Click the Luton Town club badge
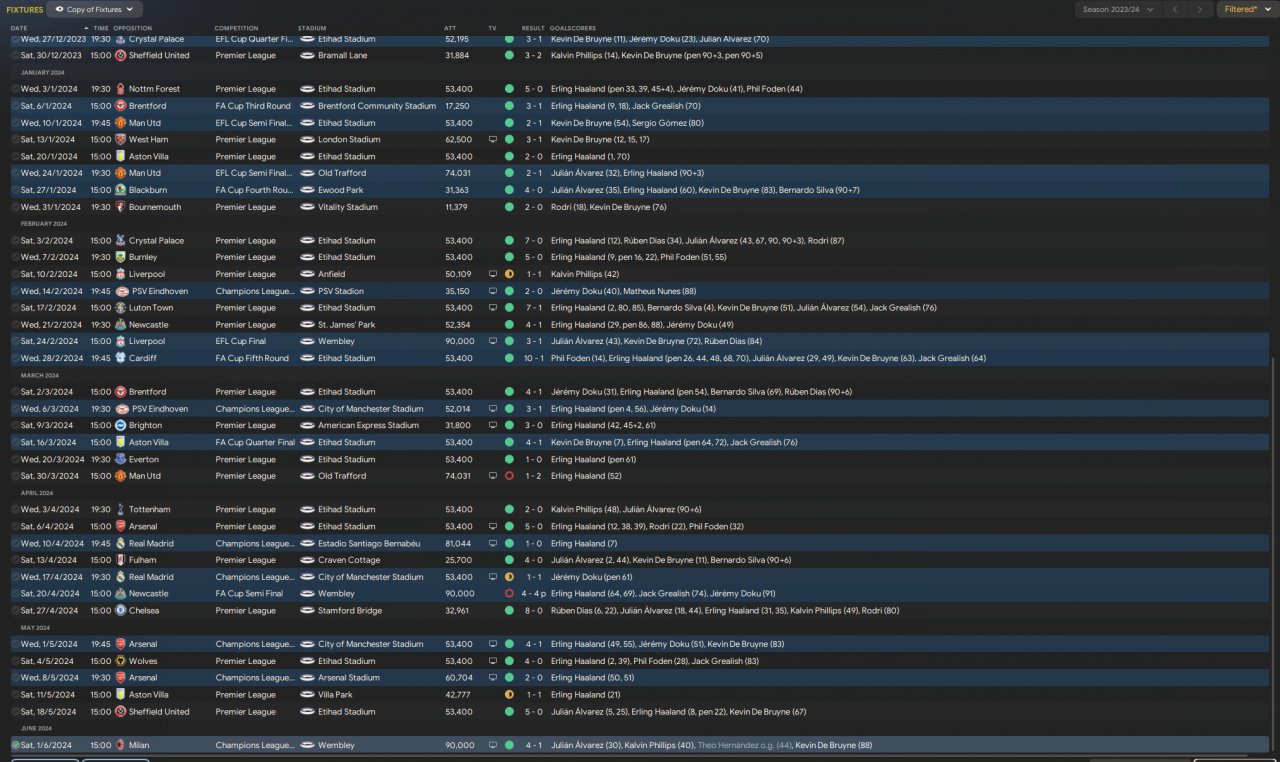 point(120,308)
